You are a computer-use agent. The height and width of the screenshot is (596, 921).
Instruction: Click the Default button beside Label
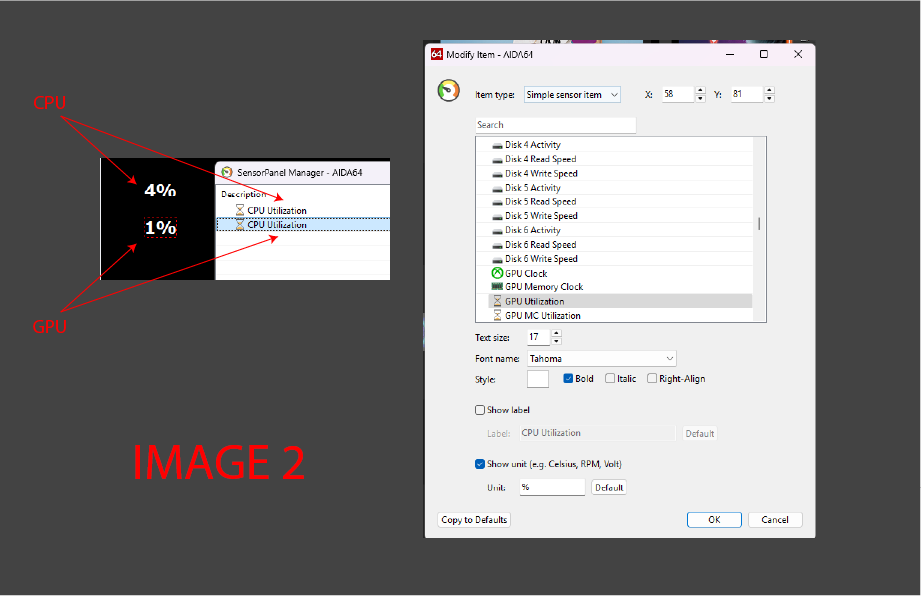click(700, 433)
